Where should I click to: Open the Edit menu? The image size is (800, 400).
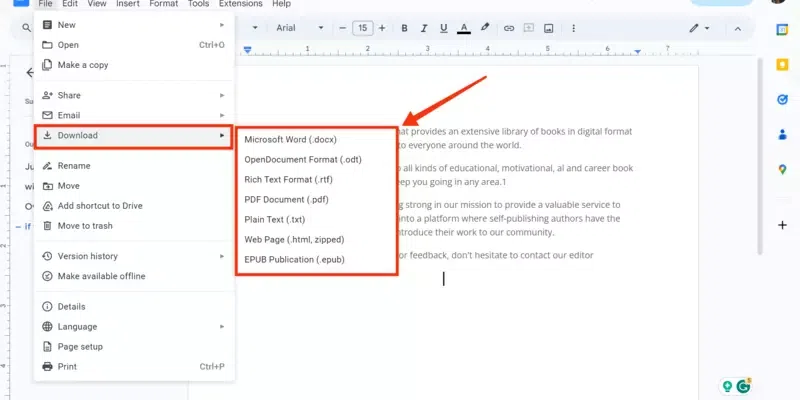70,4
